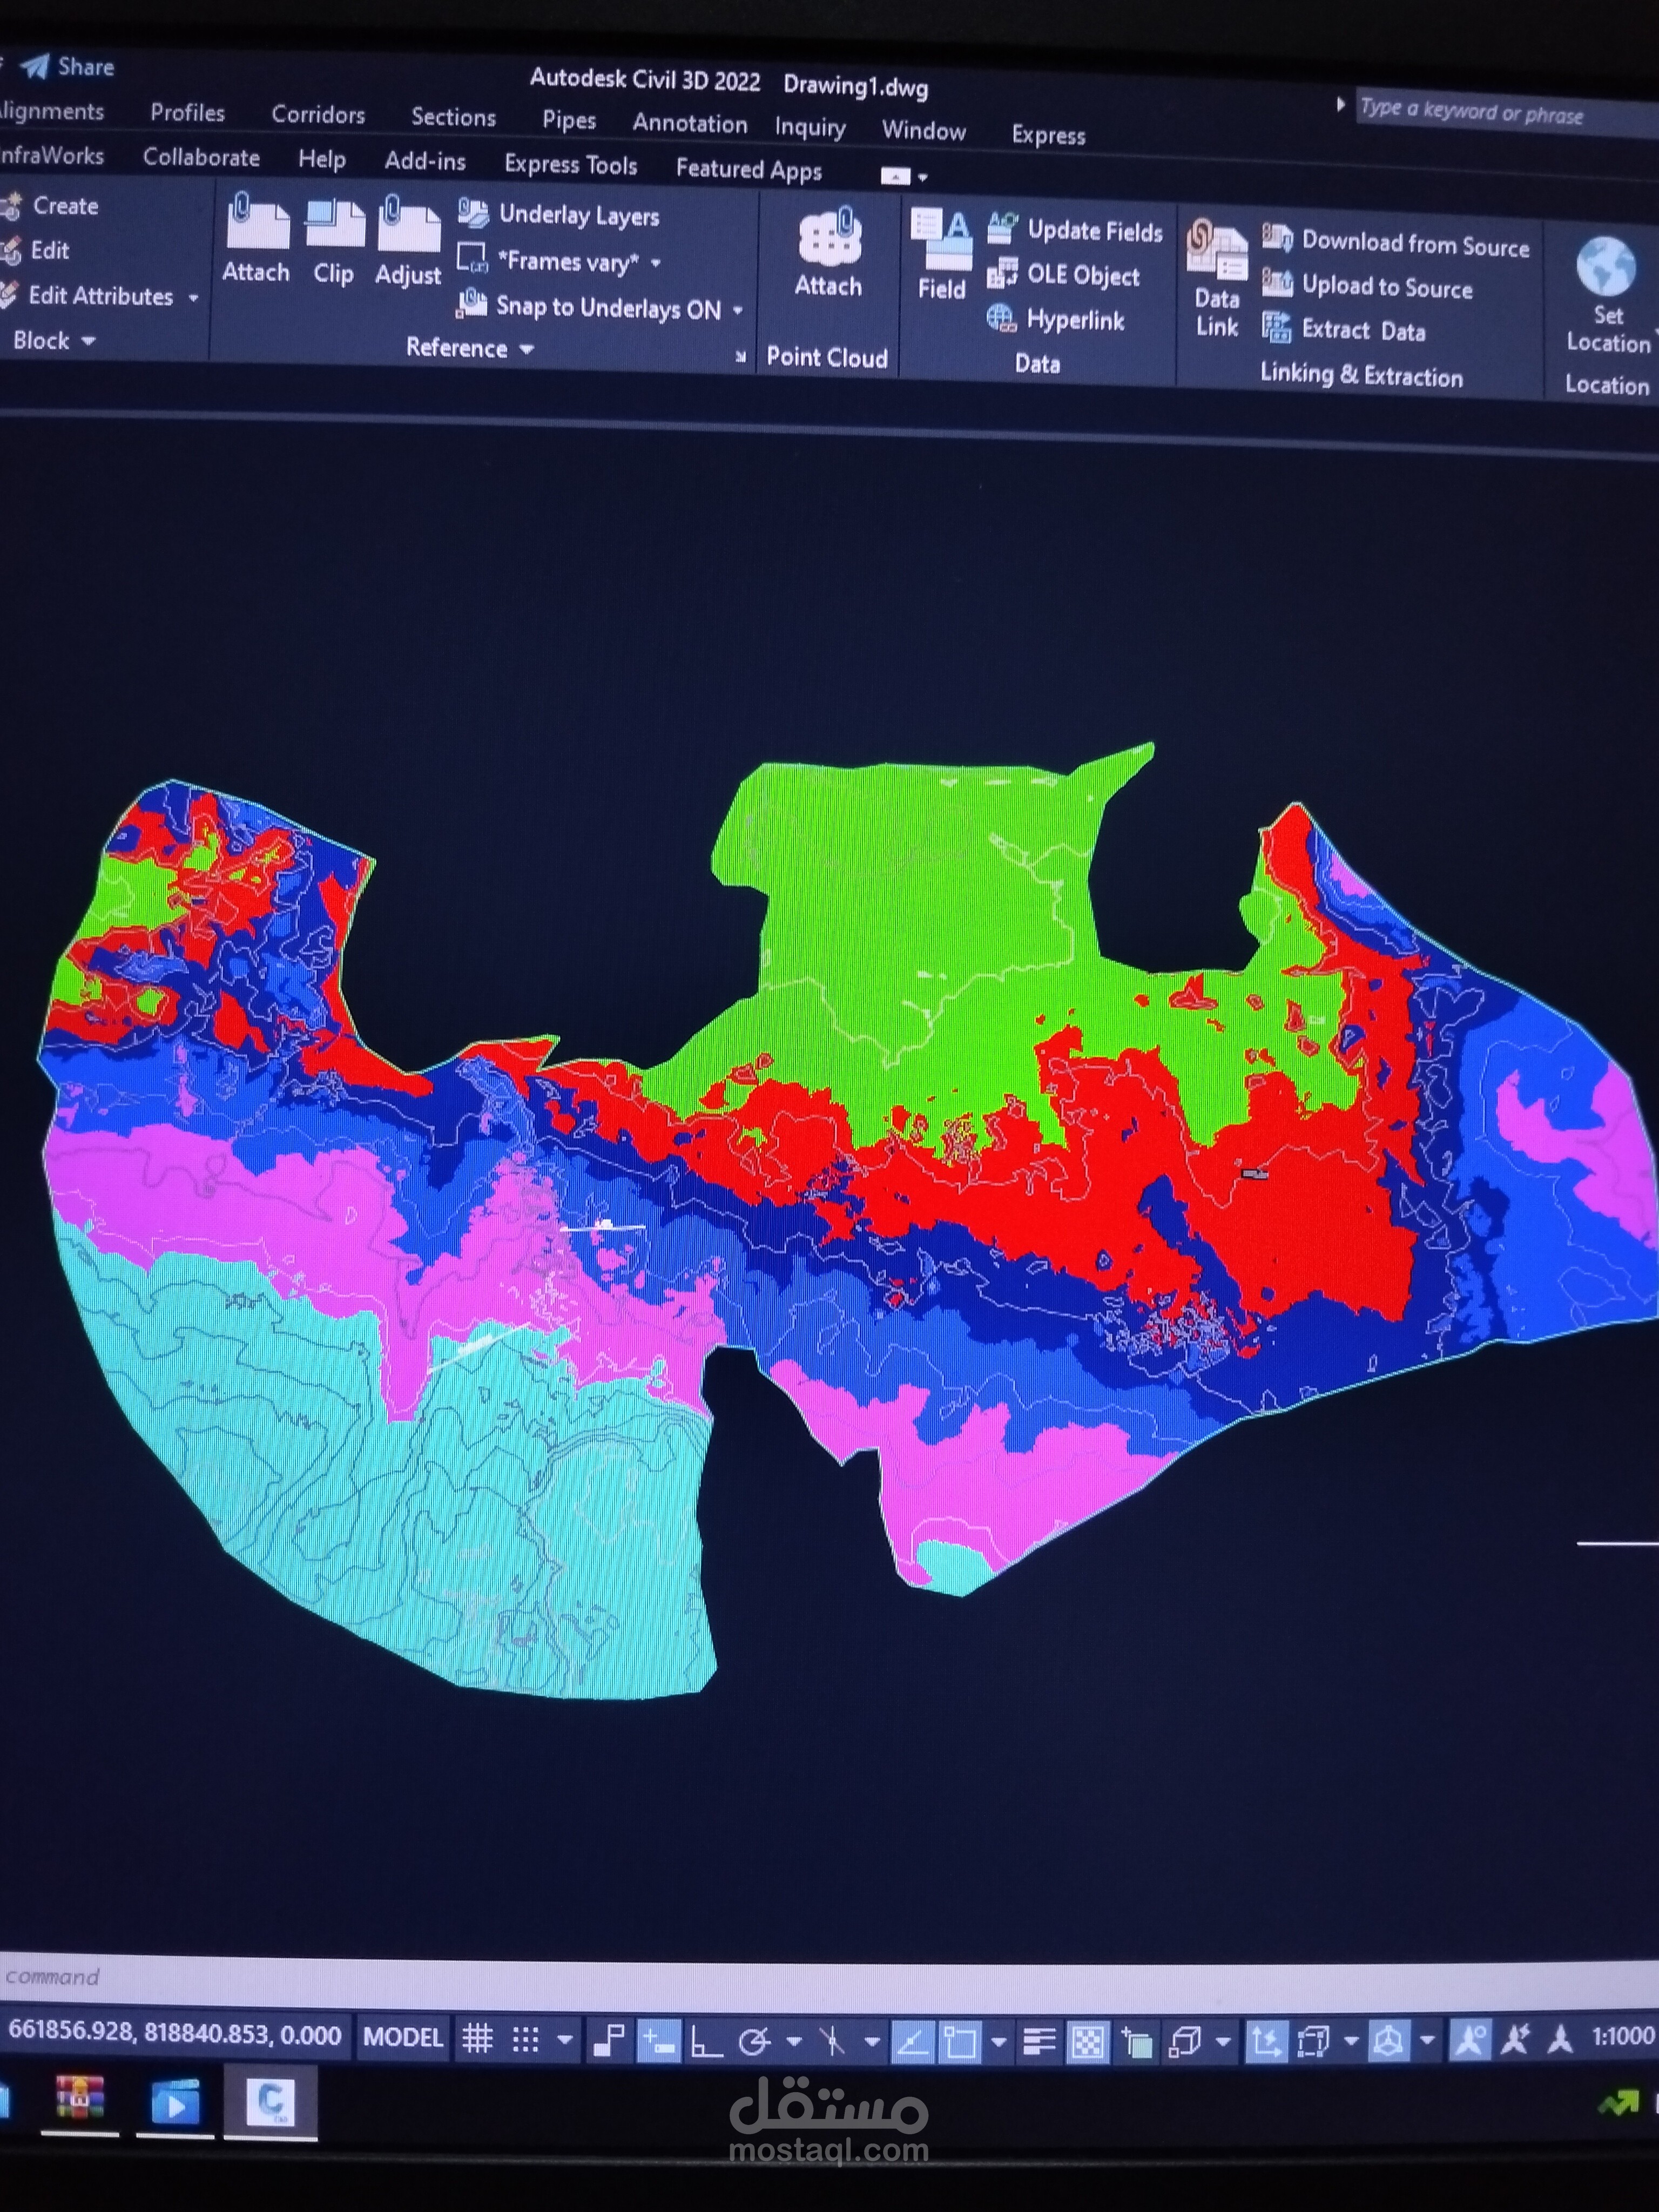1659x2212 pixels.
Task: Toggle grid display in status bar
Action: [477, 2038]
